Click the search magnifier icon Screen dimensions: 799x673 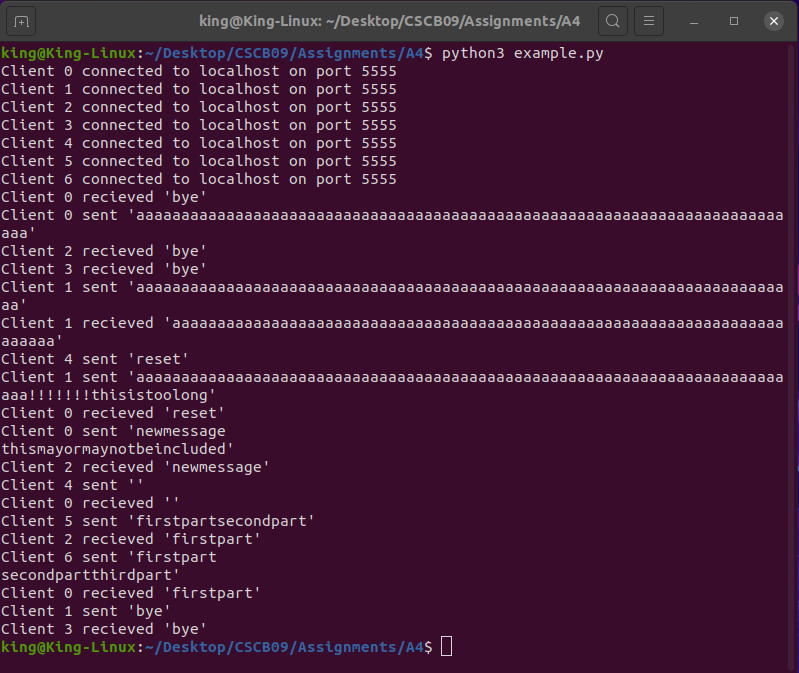coord(613,20)
